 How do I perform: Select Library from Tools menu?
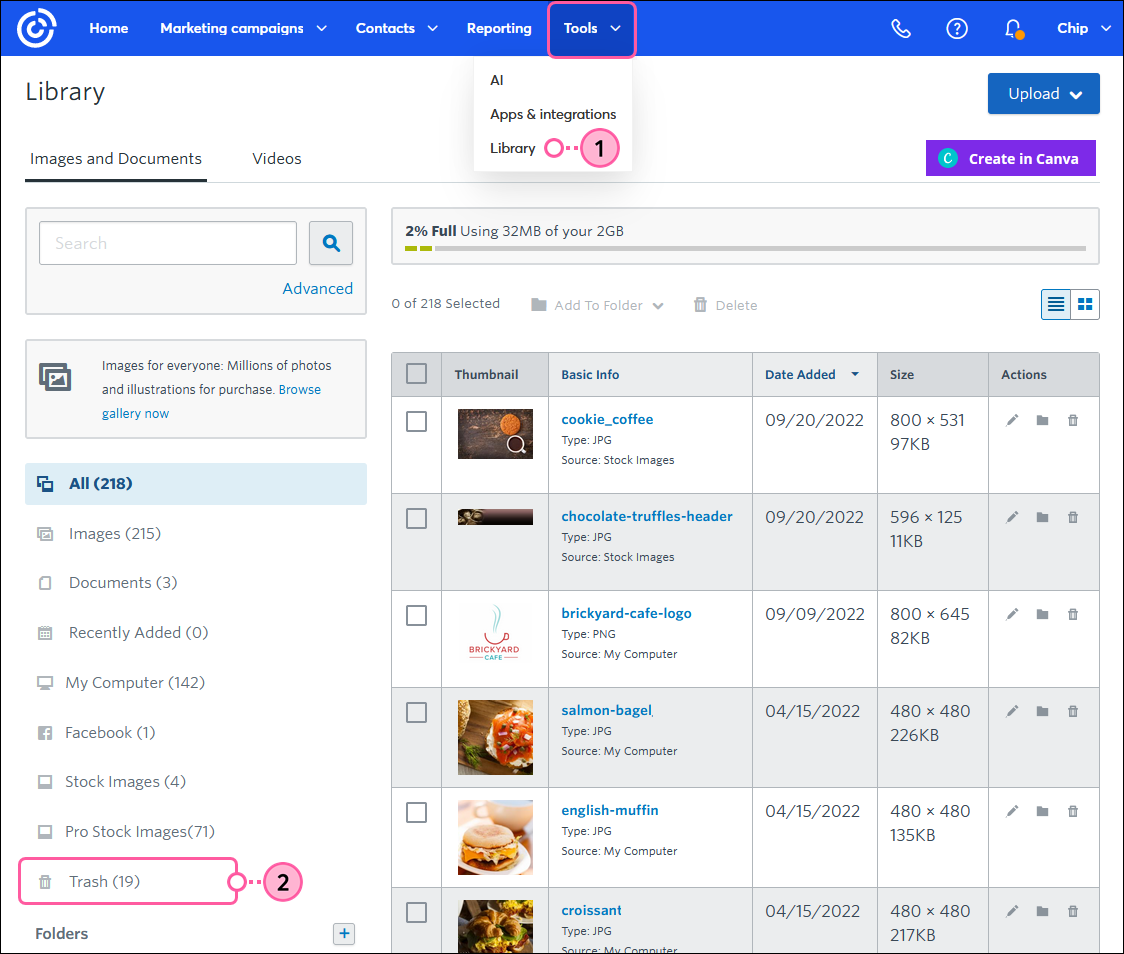click(513, 148)
